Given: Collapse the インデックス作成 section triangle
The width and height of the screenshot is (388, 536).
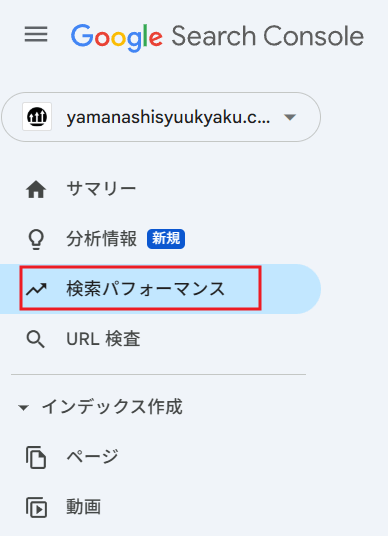Looking at the screenshot, I should pyautogui.click(x=24, y=407).
